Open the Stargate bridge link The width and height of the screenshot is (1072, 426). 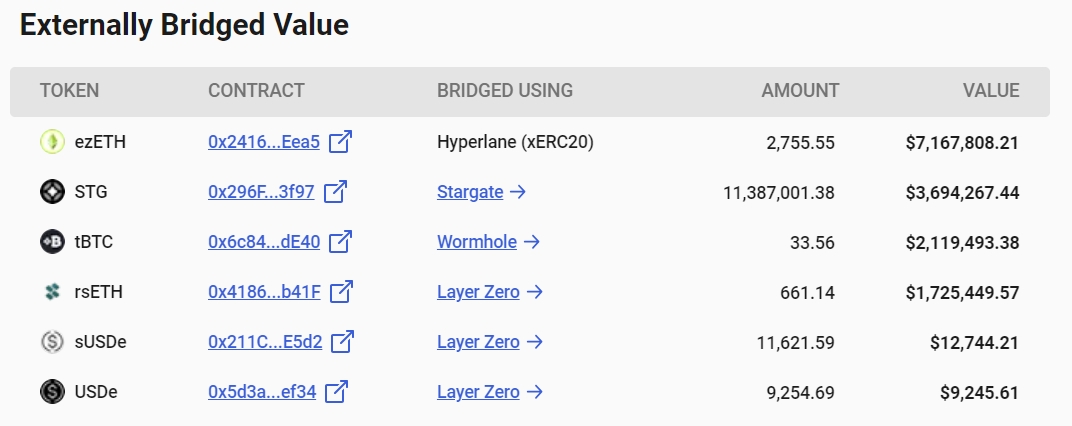pyautogui.click(x=481, y=192)
